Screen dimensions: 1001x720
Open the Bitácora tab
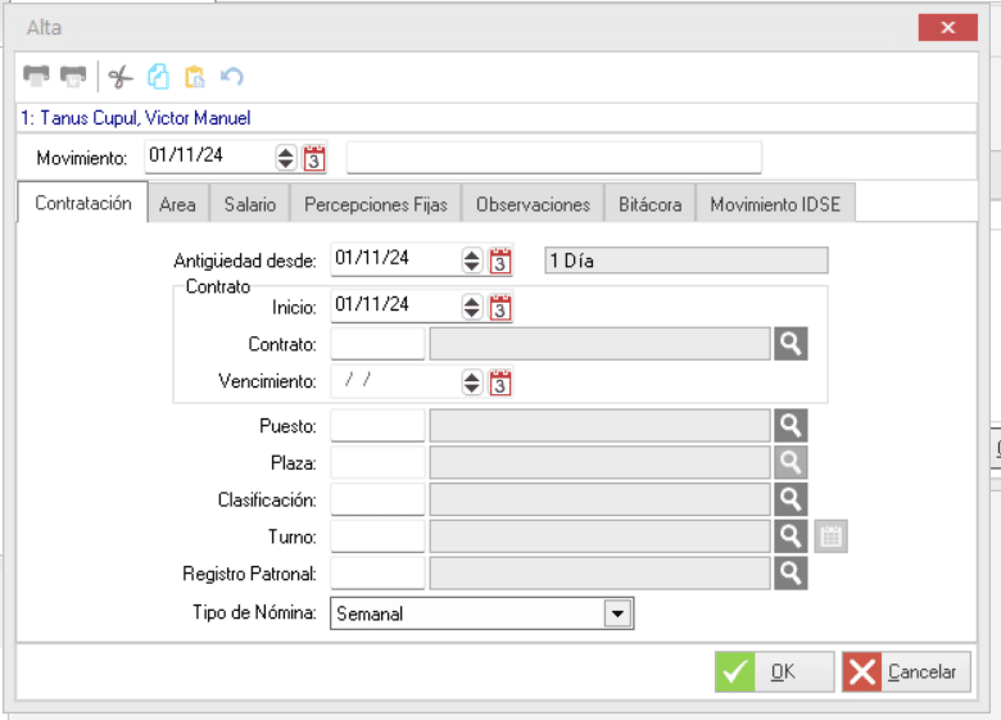pos(655,202)
